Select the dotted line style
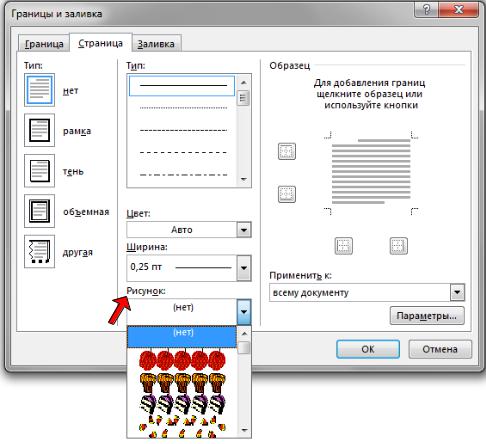This screenshot has height=444, width=486. click(183, 108)
